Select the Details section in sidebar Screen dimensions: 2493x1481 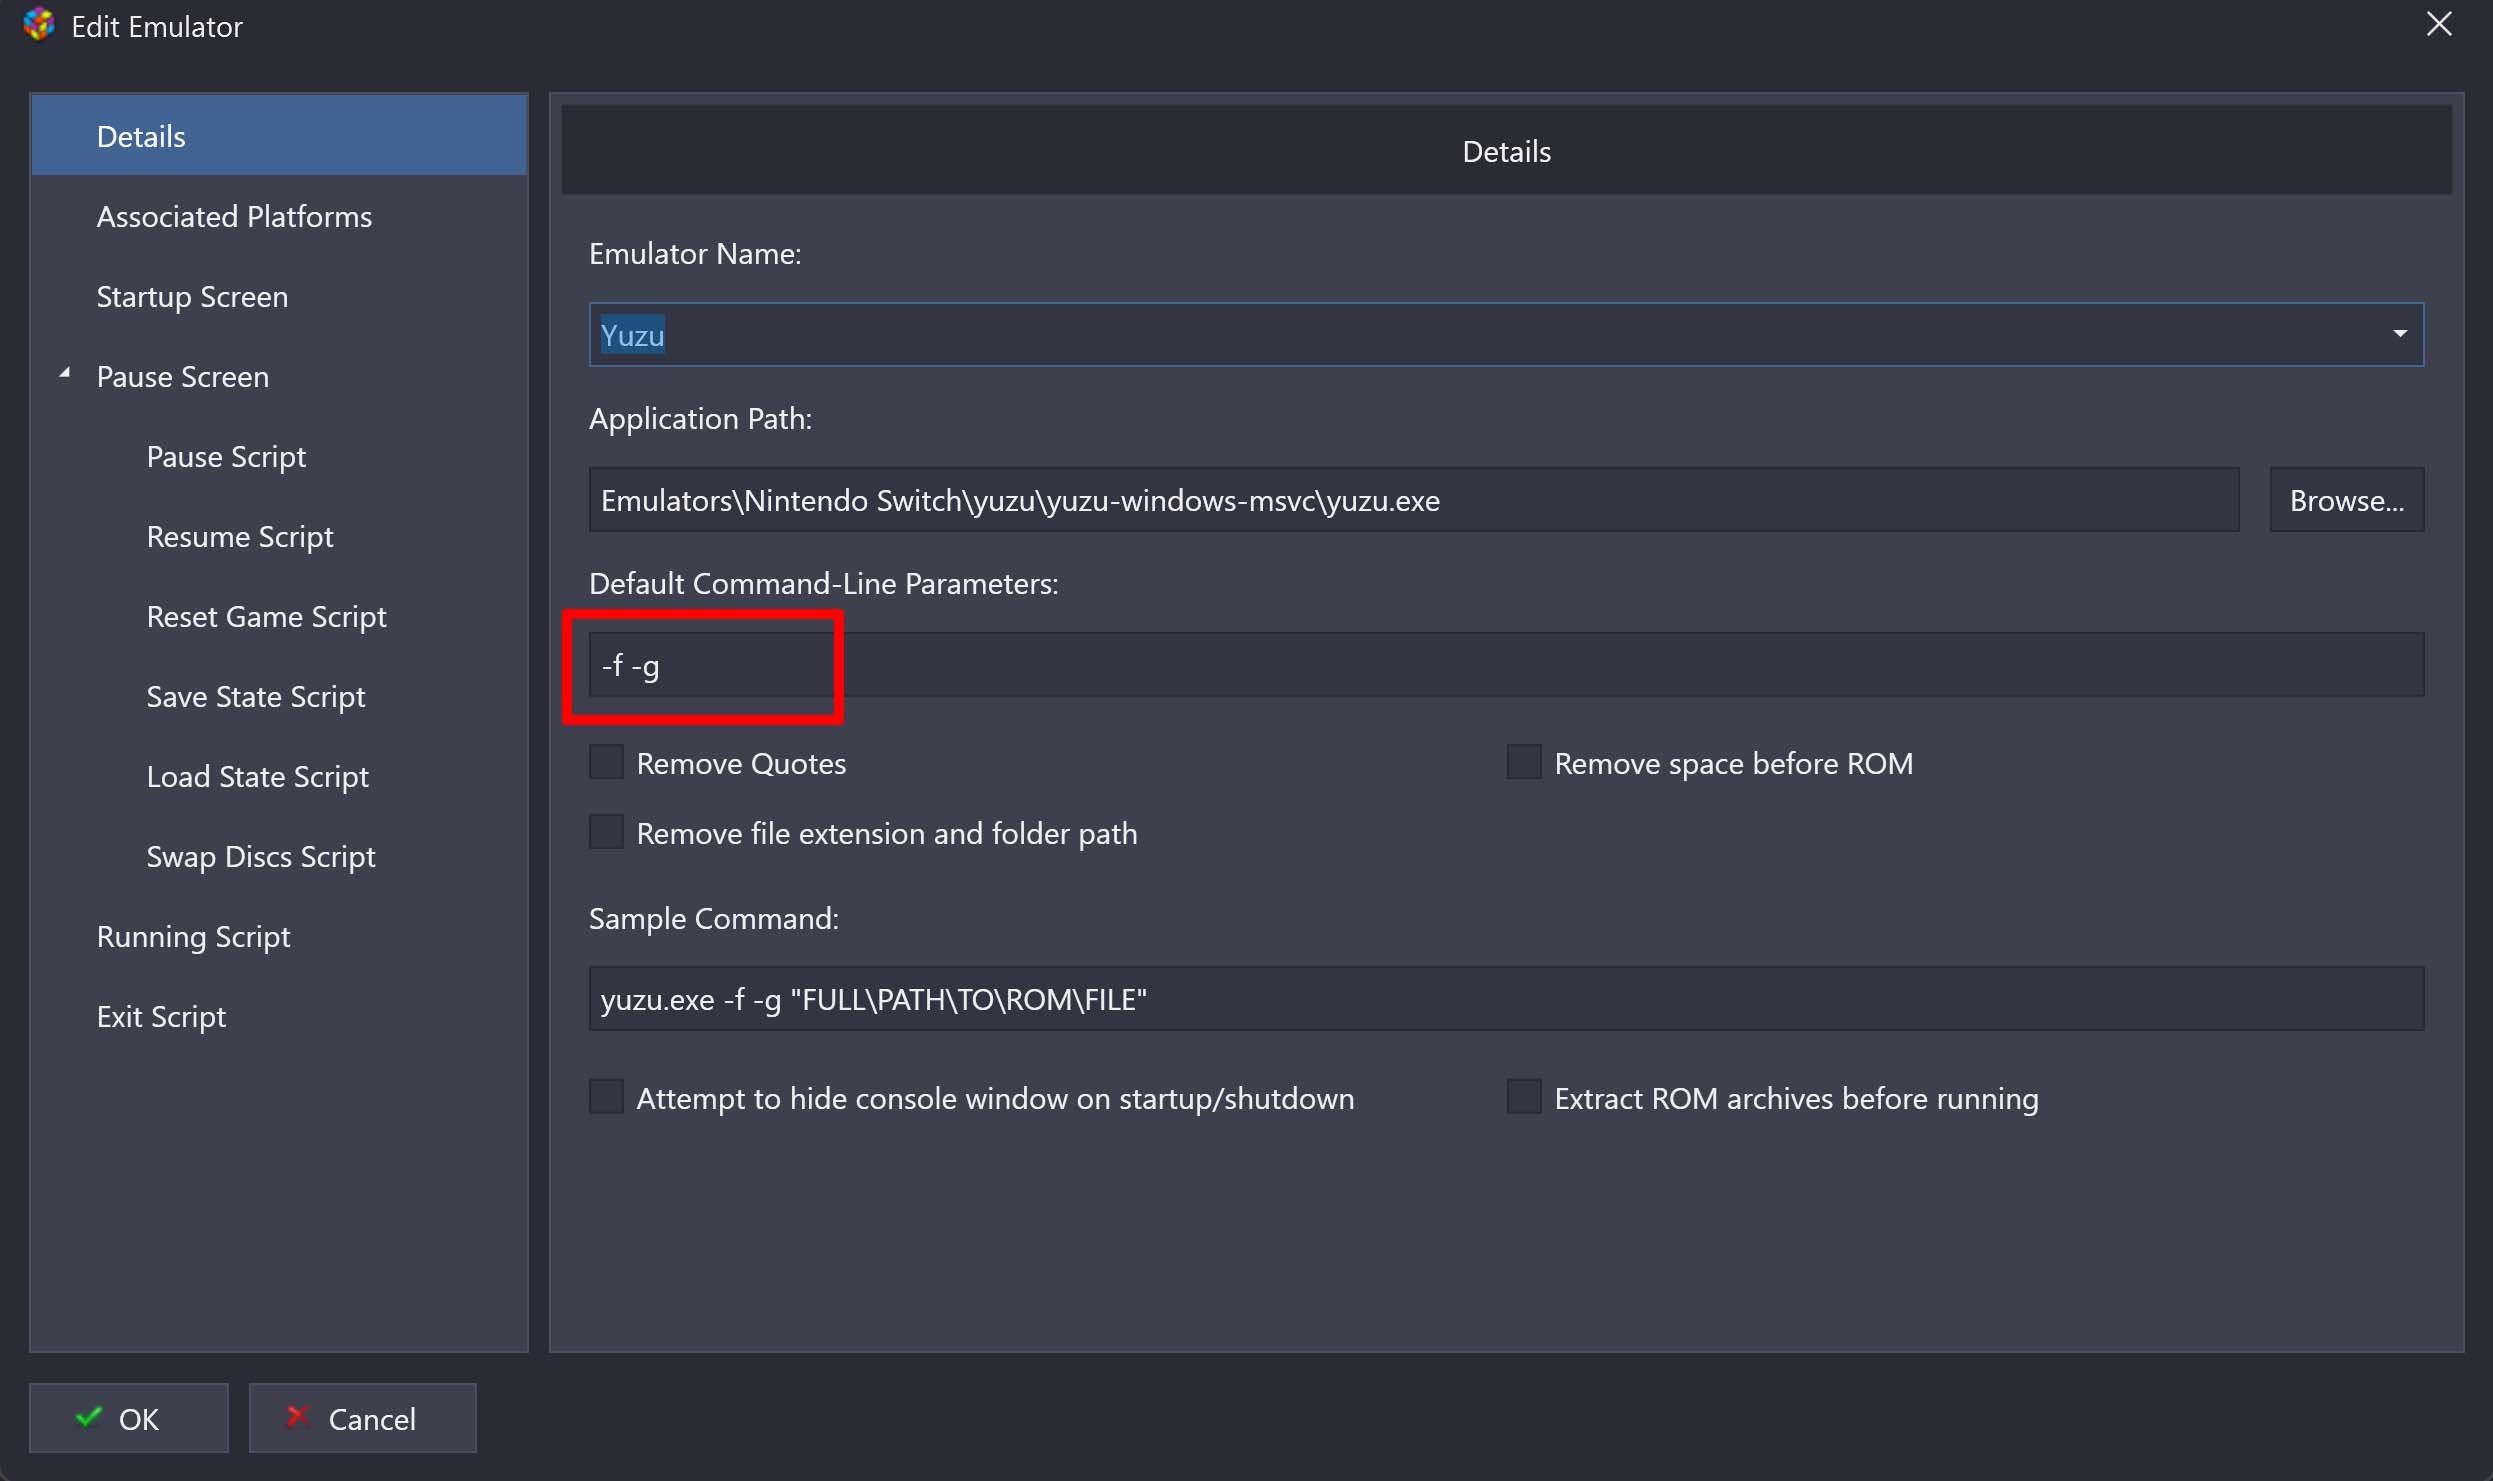(279, 136)
